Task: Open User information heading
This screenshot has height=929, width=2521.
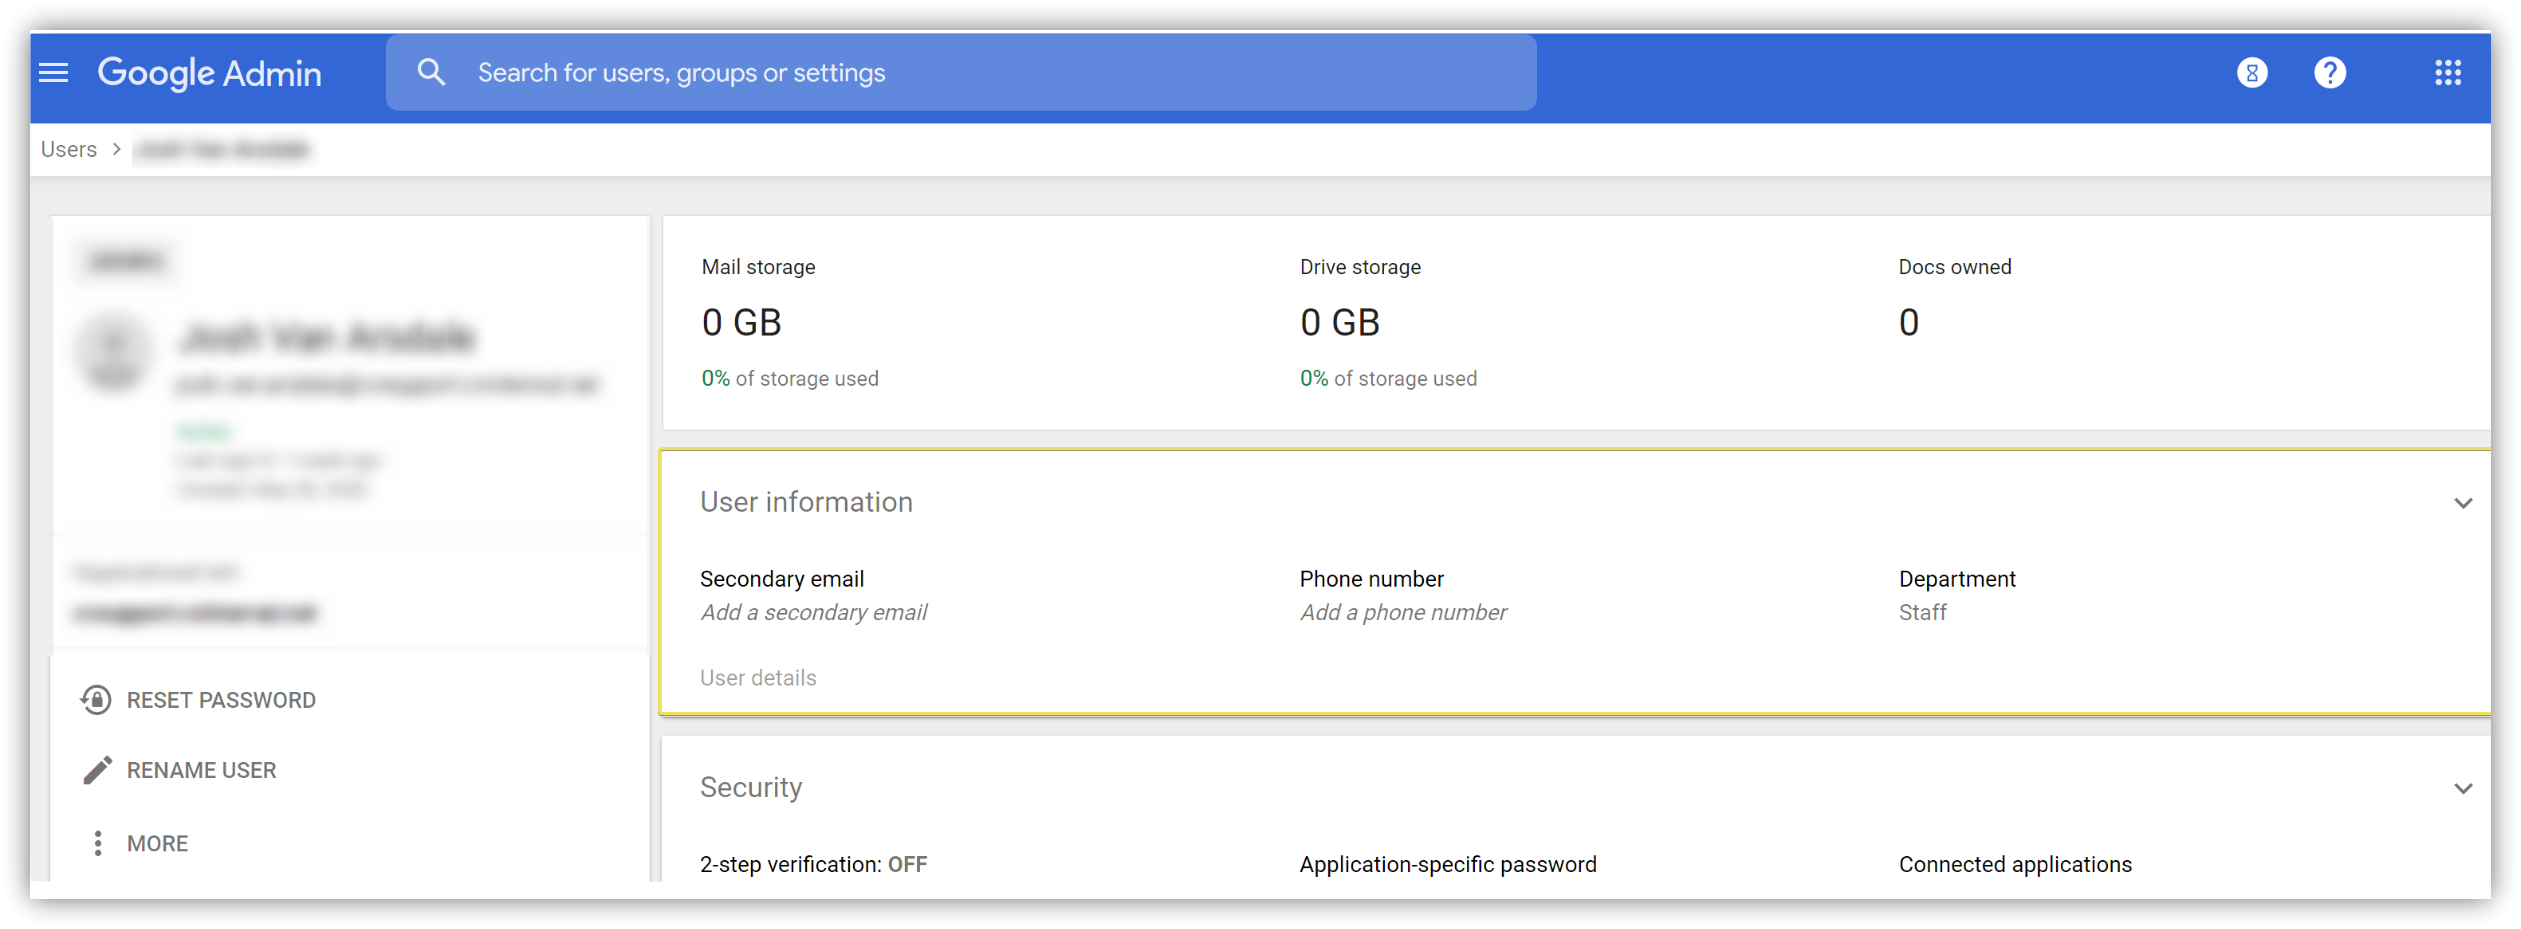Action: click(x=806, y=502)
